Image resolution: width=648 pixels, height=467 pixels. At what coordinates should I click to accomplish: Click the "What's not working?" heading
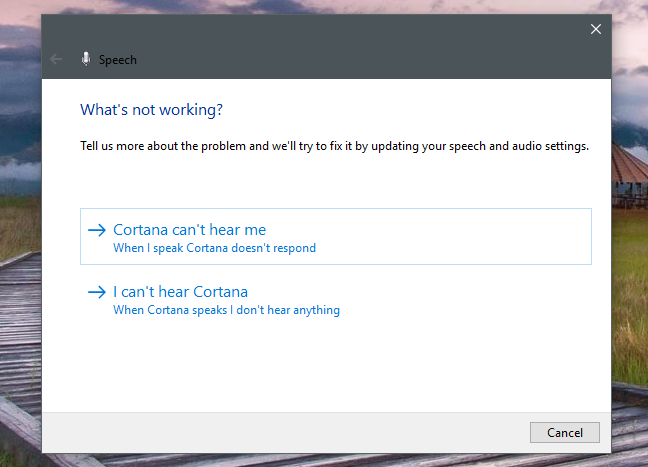coord(151,110)
